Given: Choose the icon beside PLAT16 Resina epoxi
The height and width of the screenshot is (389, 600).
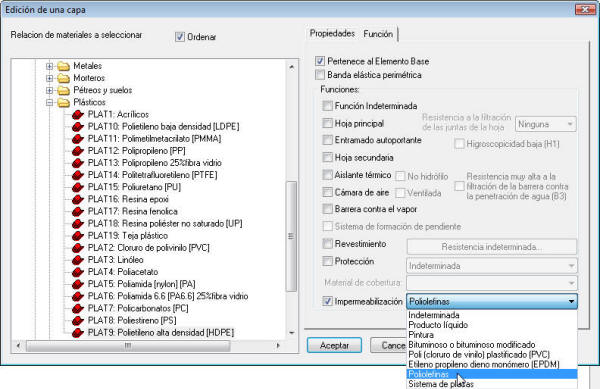Looking at the screenshot, I should point(78,199).
